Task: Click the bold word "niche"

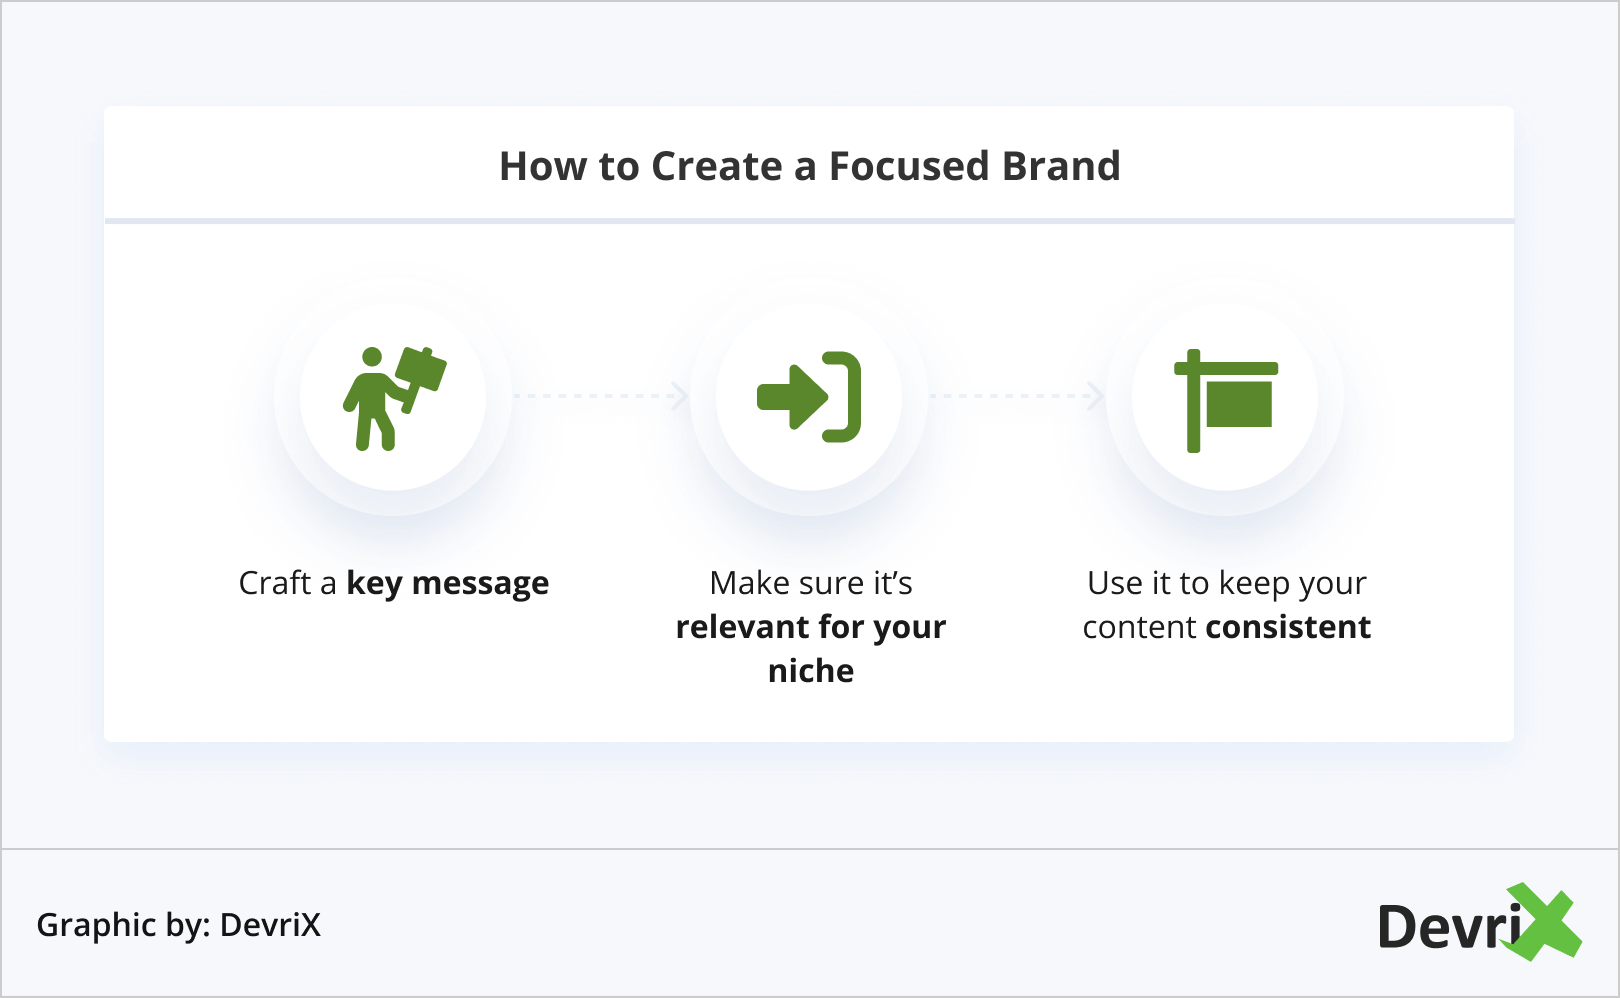Action: [x=810, y=671]
